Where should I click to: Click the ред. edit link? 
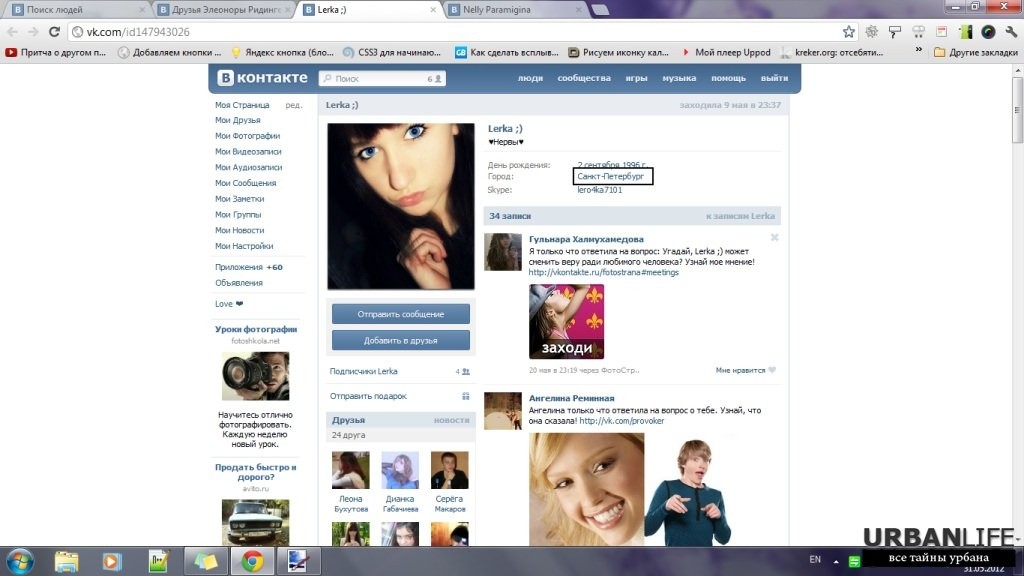point(293,104)
